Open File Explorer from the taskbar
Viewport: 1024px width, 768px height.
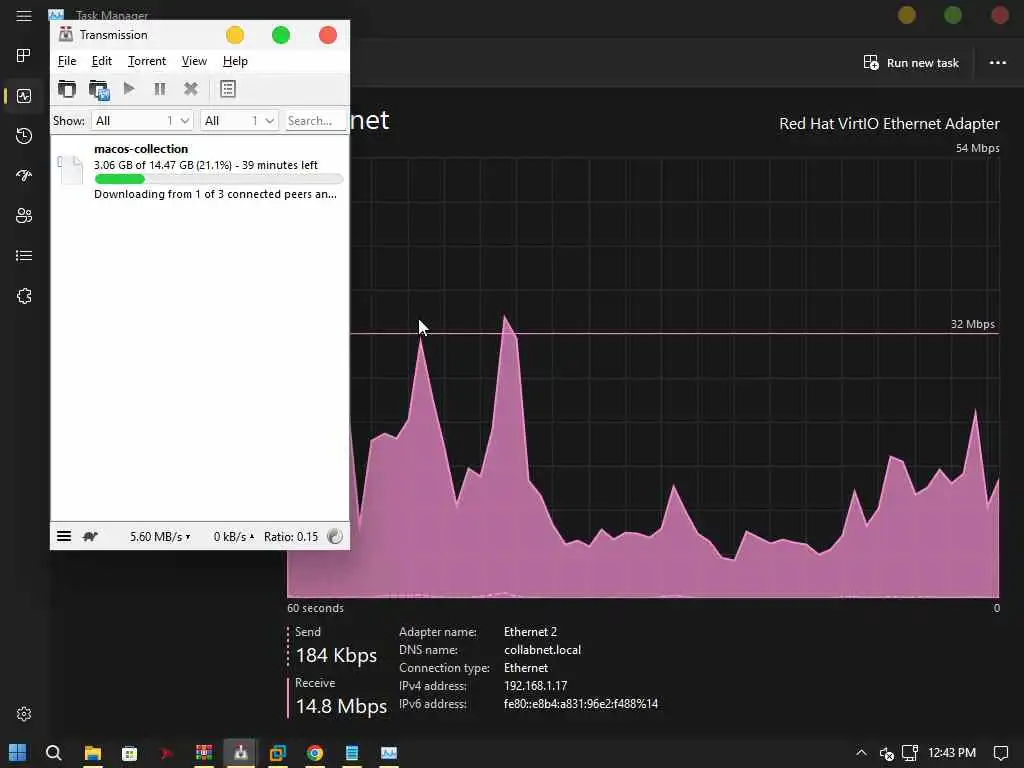click(93, 753)
